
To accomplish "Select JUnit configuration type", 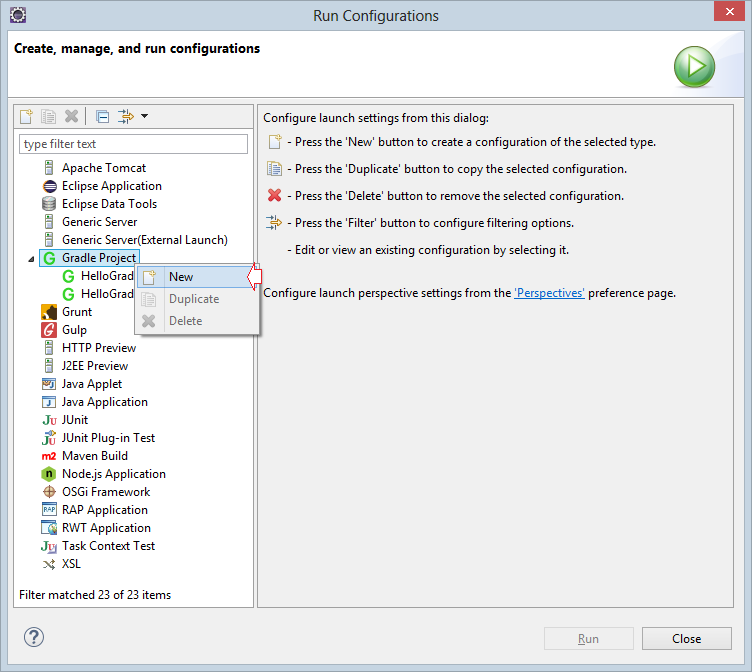I will pyautogui.click(x=75, y=420).
